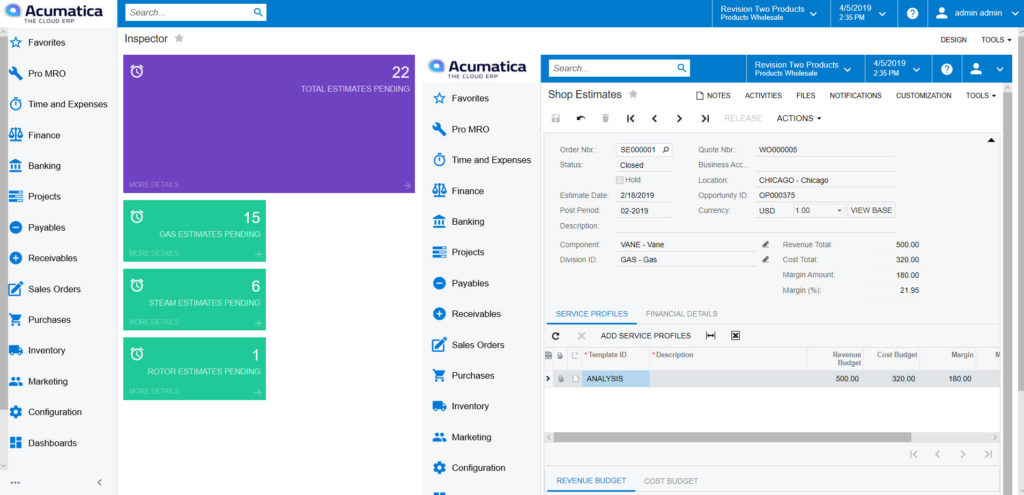The width and height of the screenshot is (1024, 495).
Task: Click the View Base currency button
Action: pyautogui.click(x=871, y=210)
